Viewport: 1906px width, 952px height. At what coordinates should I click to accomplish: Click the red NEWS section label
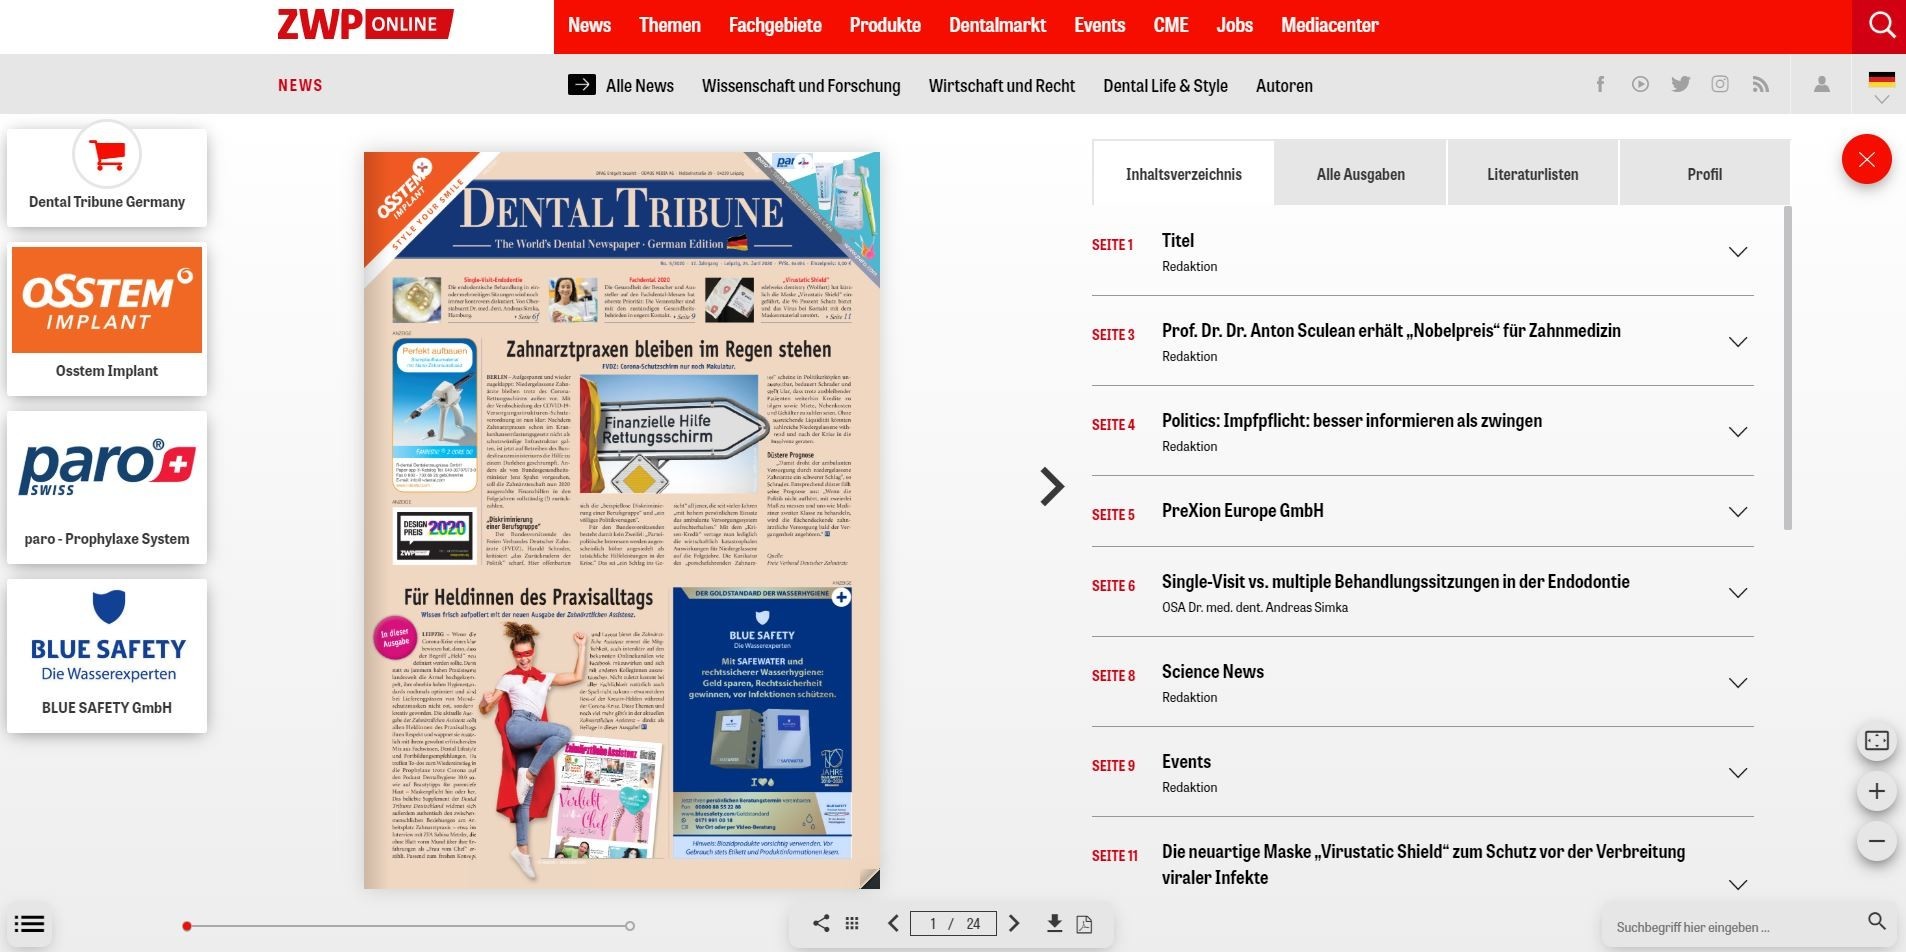[x=300, y=85]
